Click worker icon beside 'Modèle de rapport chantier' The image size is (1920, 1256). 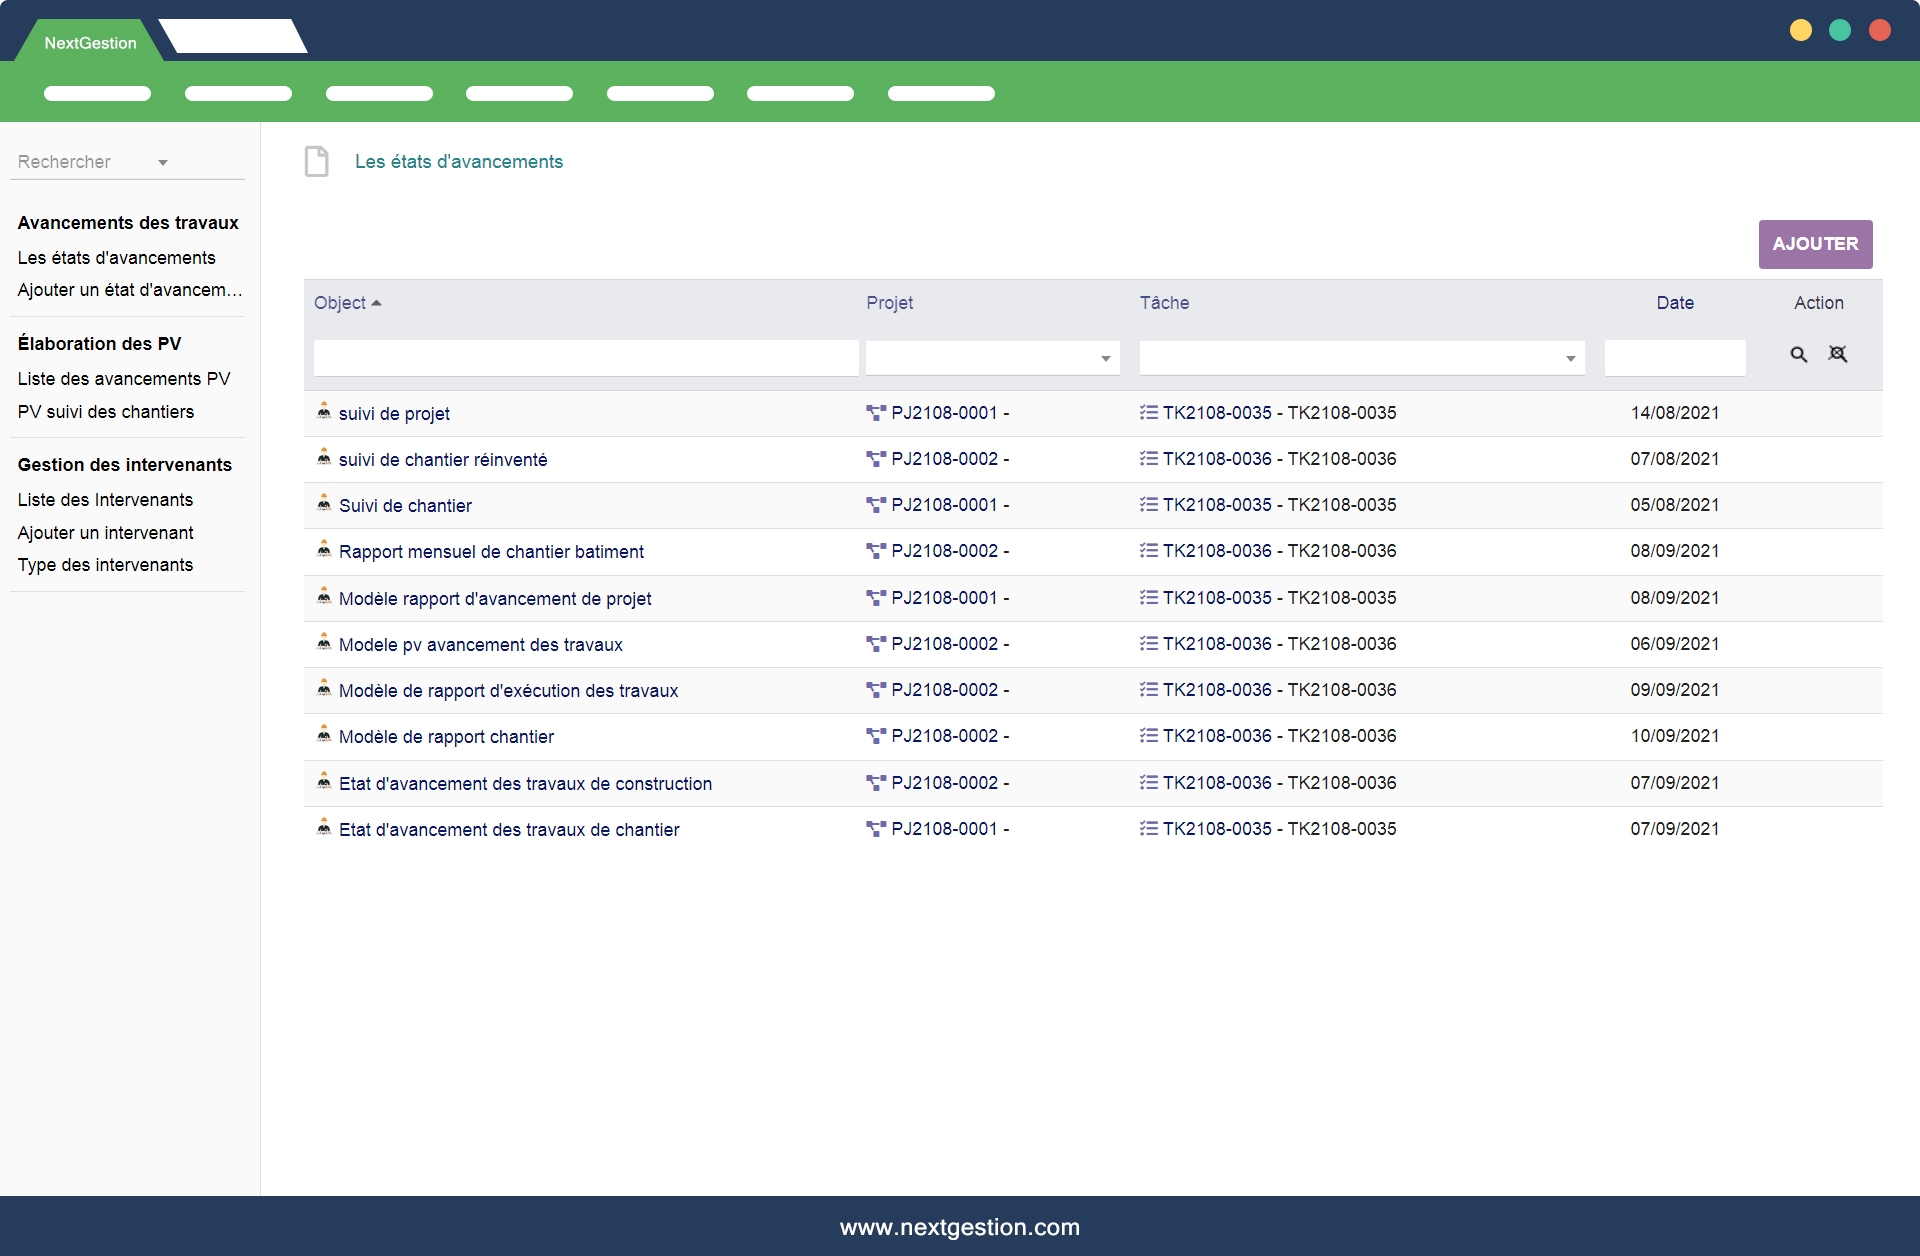coord(324,735)
